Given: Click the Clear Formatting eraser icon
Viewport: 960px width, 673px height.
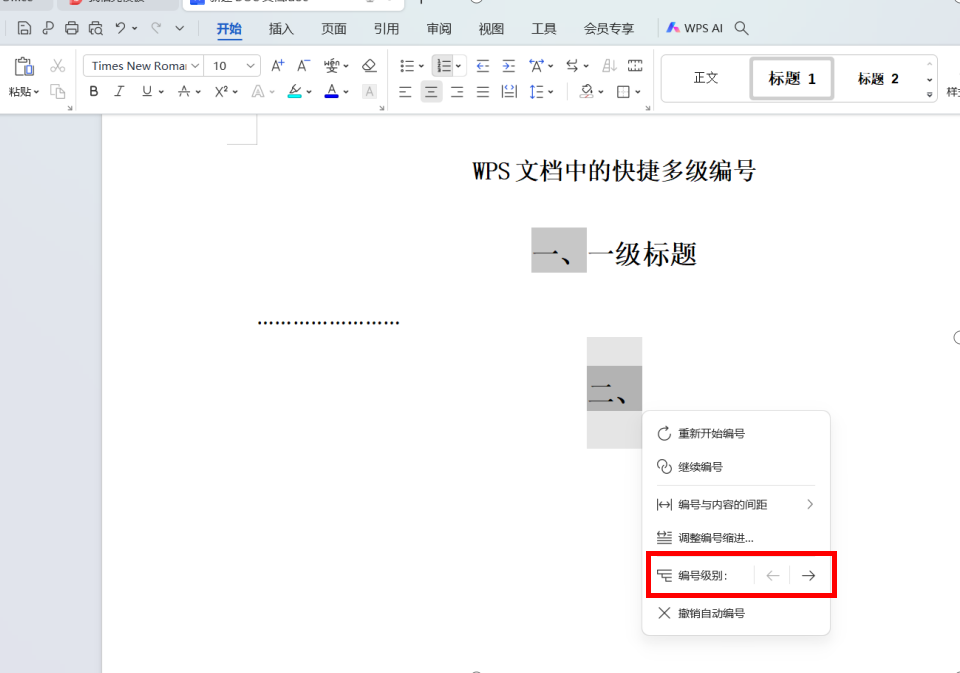Looking at the screenshot, I should pyautogui.click(x=369, y=66).
